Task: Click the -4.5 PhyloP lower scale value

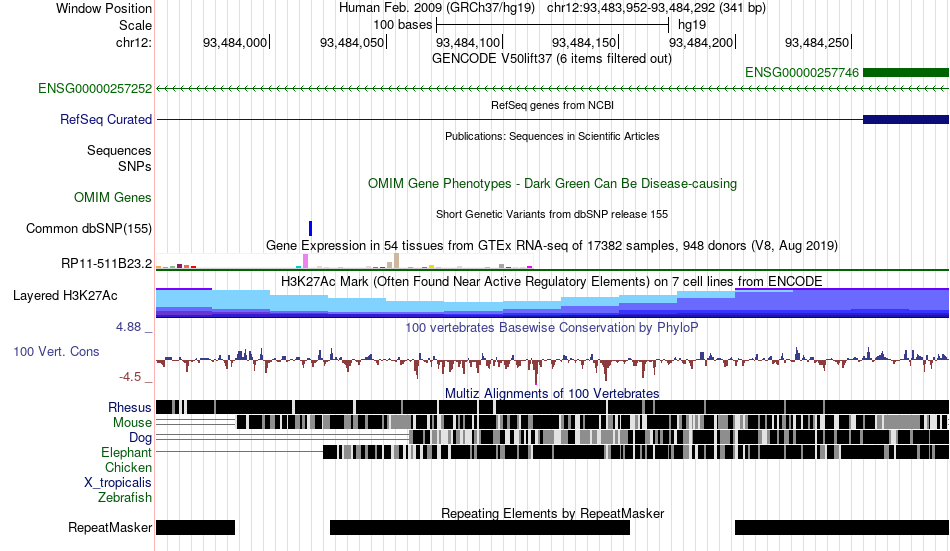Action: coord(130,377)
